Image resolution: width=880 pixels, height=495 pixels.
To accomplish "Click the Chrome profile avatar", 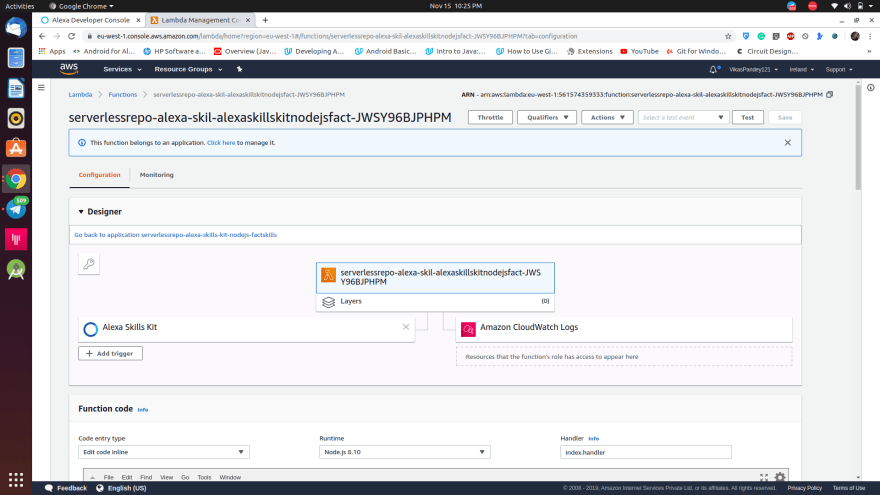I will tap(855, 36).
